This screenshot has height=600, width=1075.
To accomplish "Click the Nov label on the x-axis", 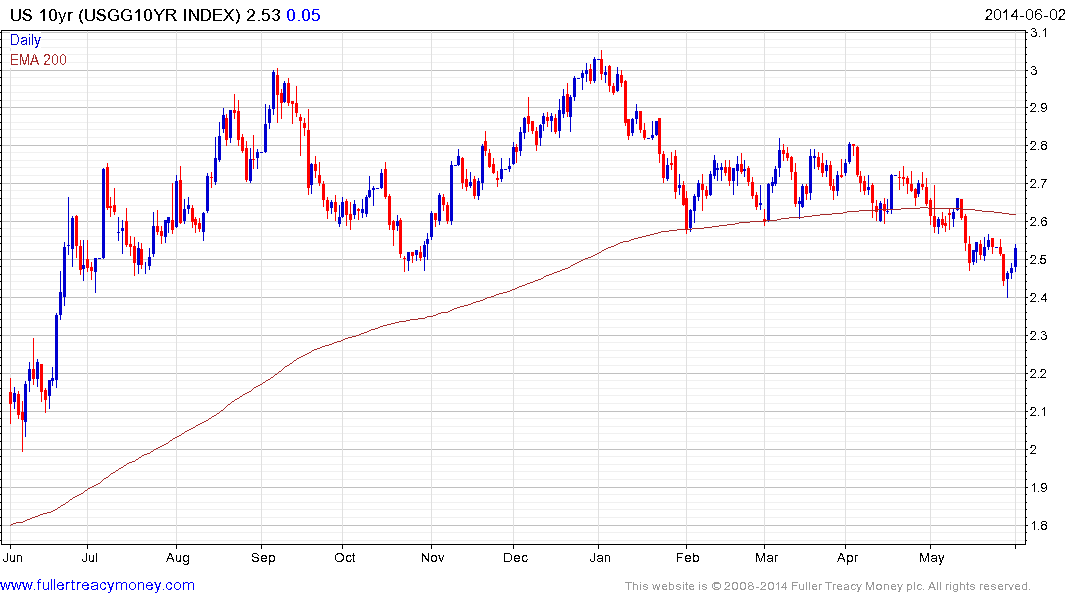I will pos(433,557).
